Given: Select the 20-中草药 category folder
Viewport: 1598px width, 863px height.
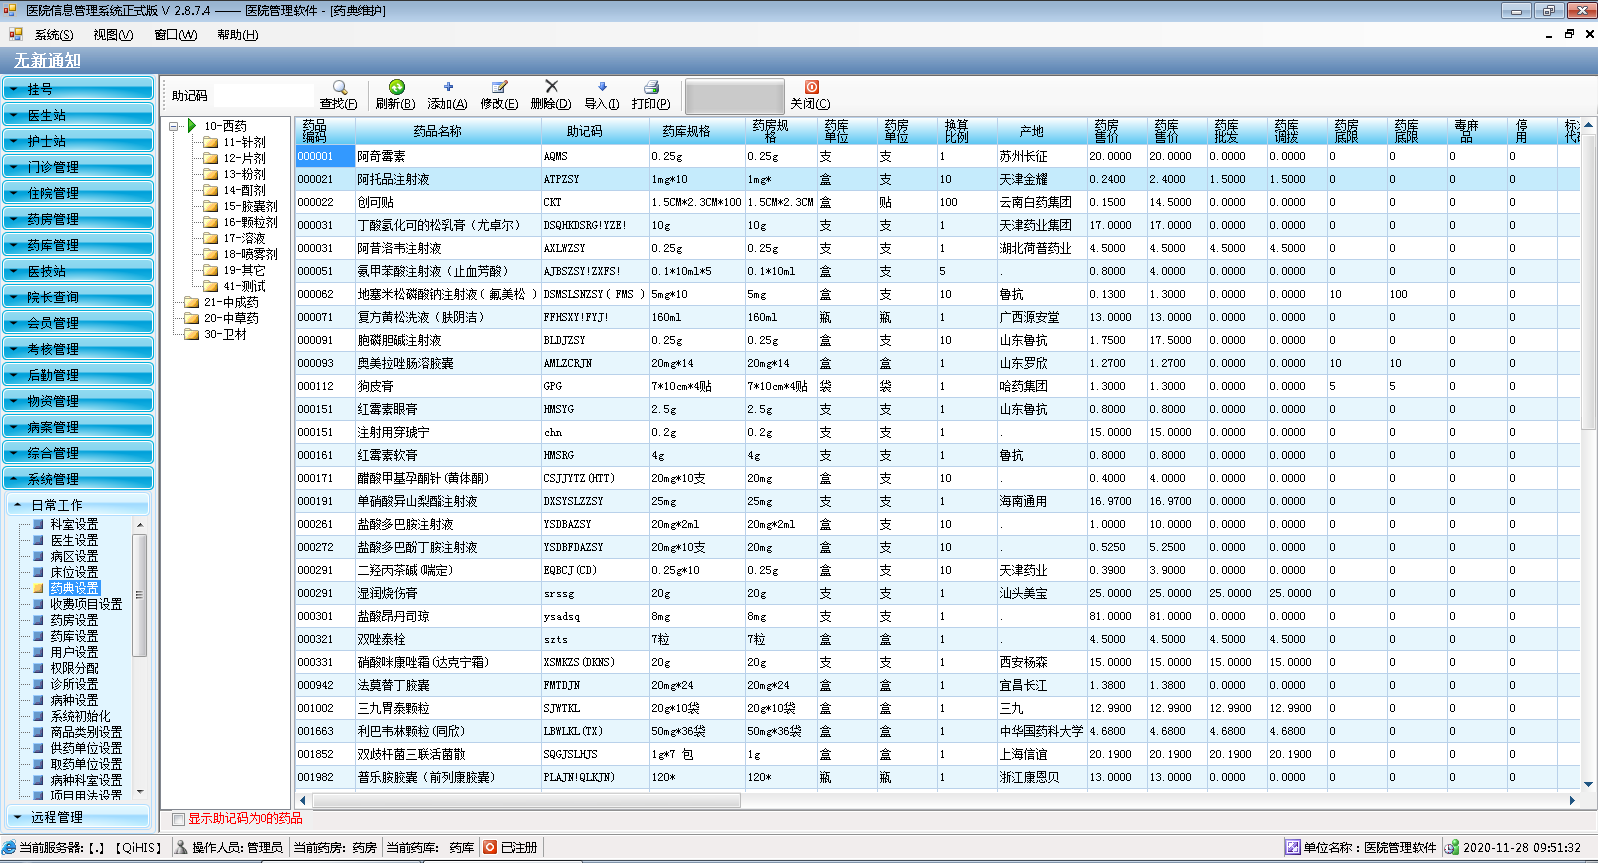Looking at the screenshot, I should point(221,318).
